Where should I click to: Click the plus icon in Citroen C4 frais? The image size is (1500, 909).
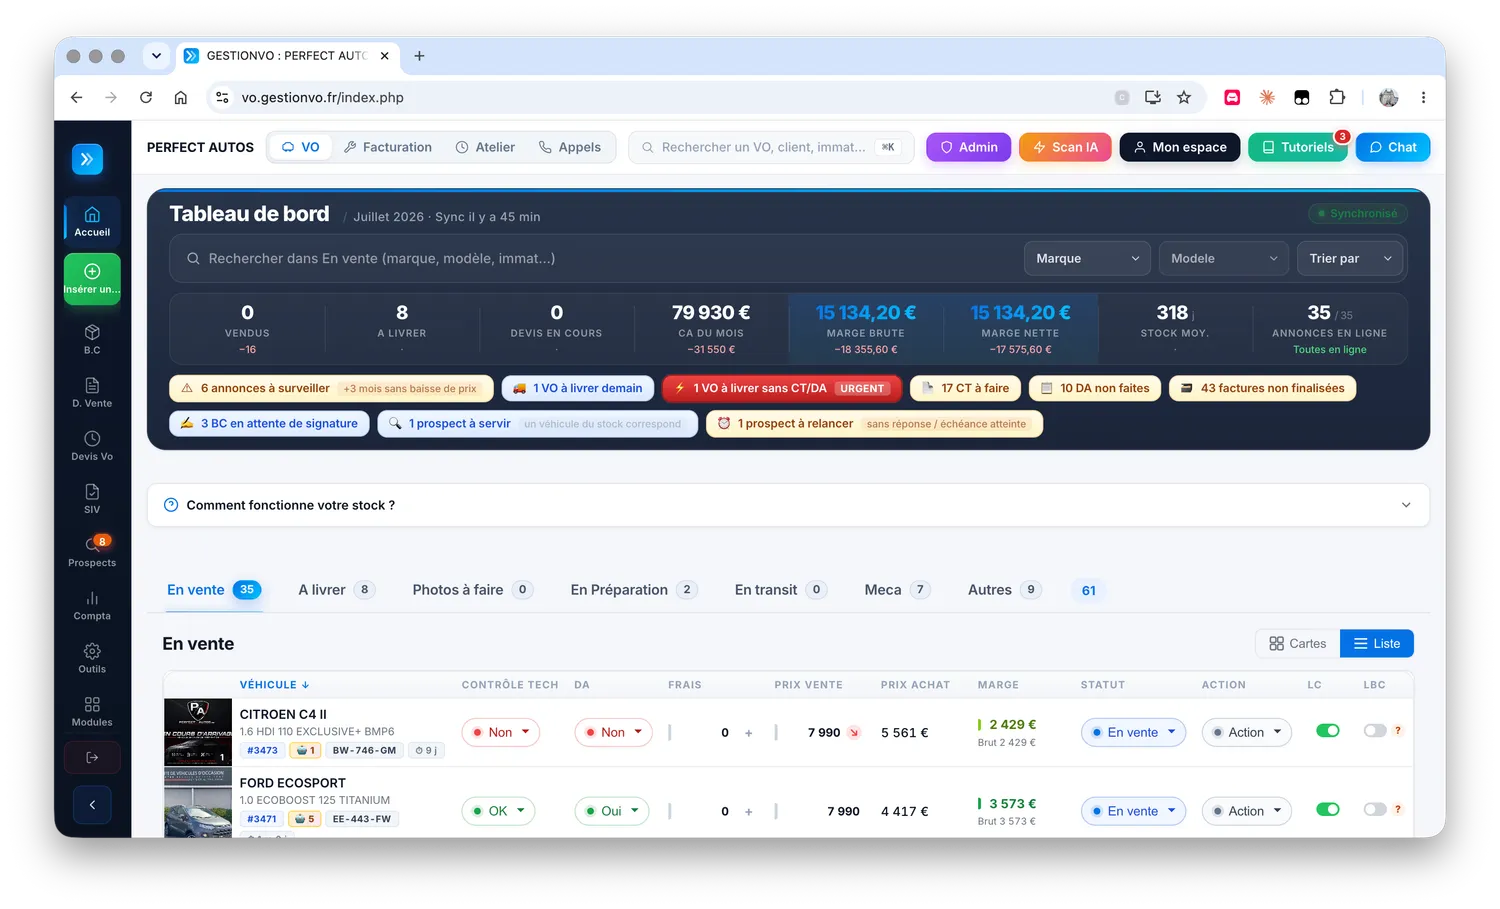pos(748,733)
